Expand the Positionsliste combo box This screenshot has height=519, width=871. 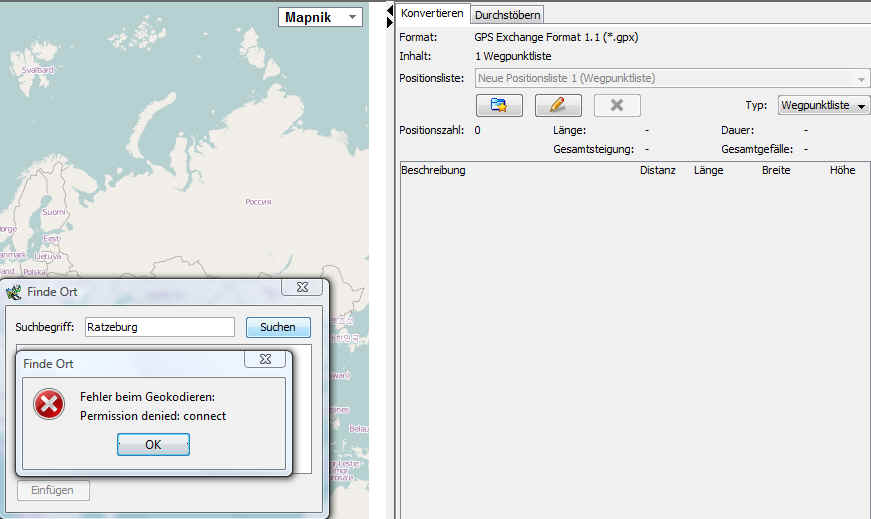(x=862, y=78)
